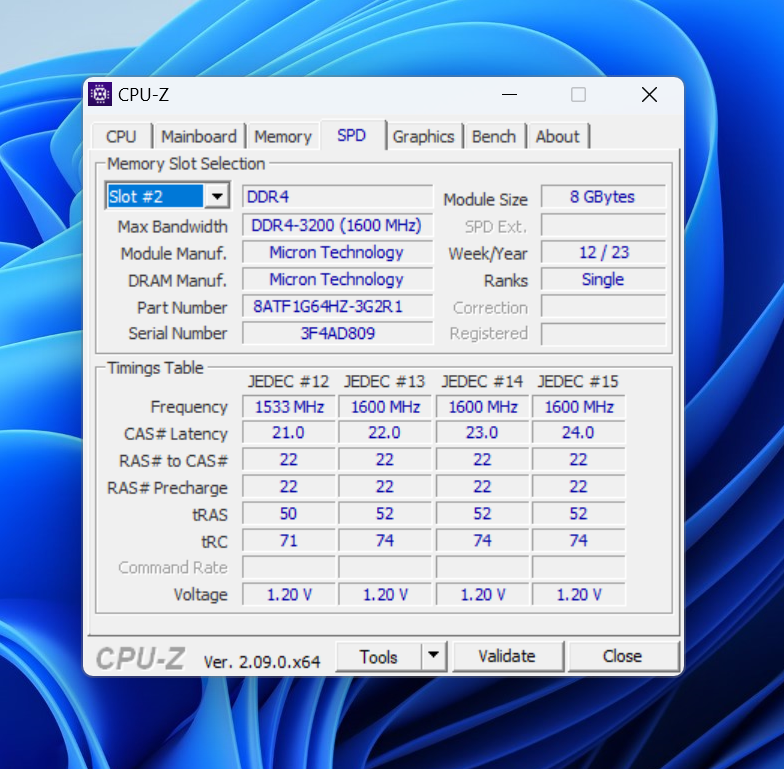Minimize the CPU-Z window
The image size is (784, 769).
(x=510, y=94)
